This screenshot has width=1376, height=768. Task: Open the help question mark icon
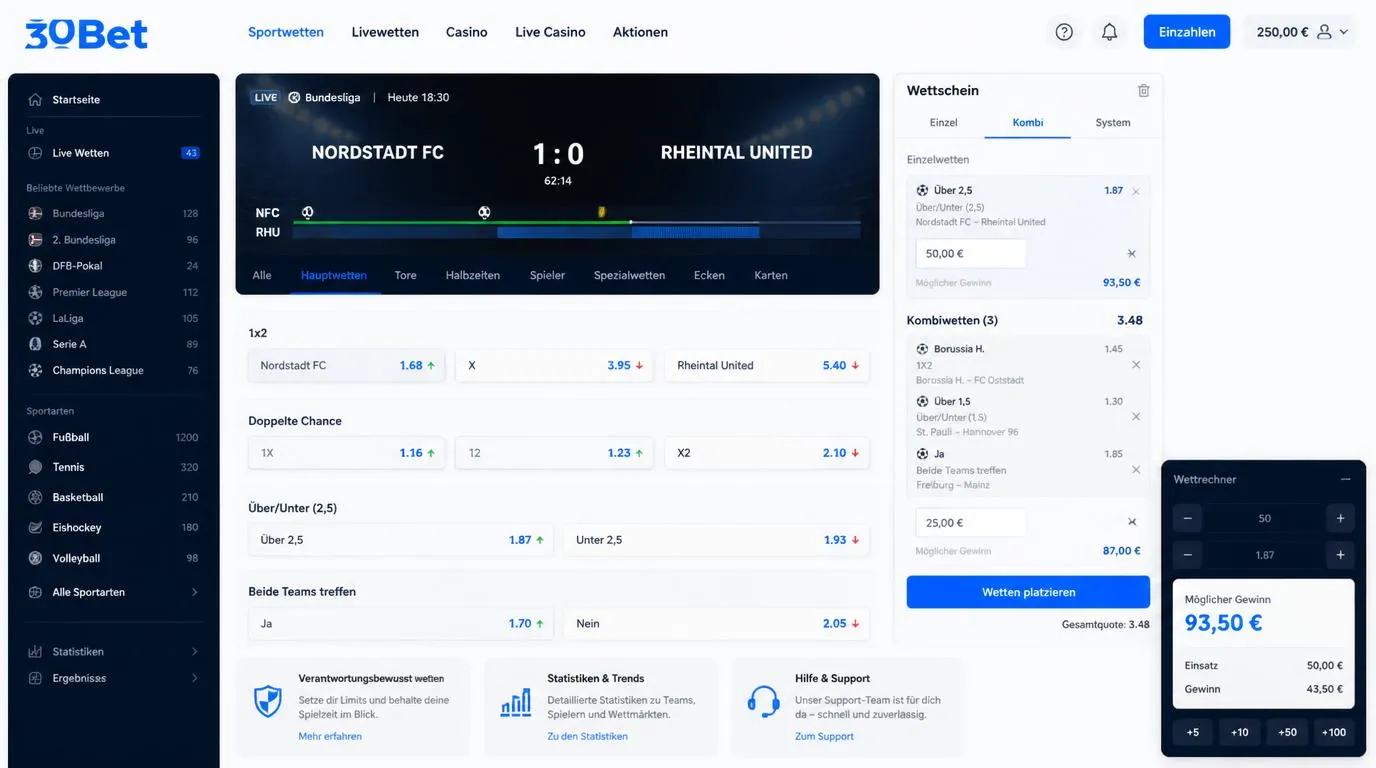pos(1064,32)
